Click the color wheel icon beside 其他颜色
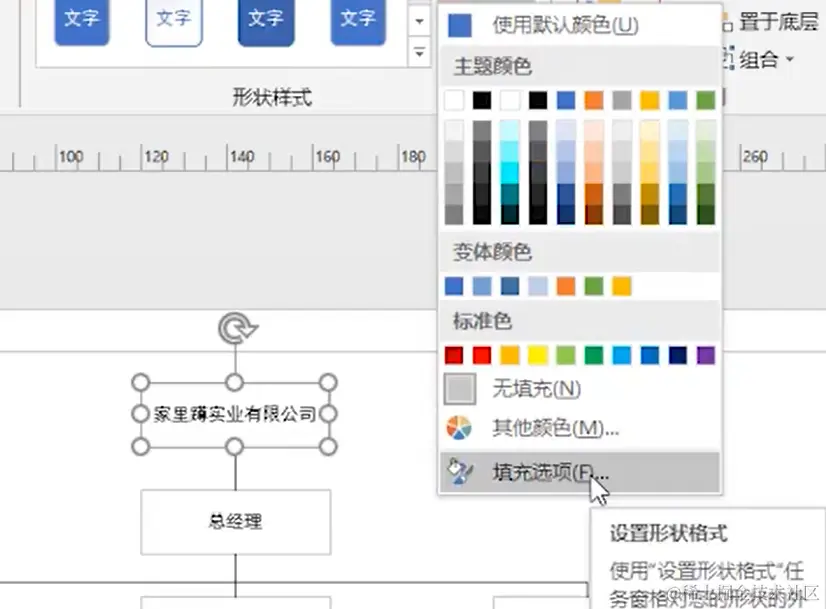Screen dimensions: 826x609 tap(457, 428)
